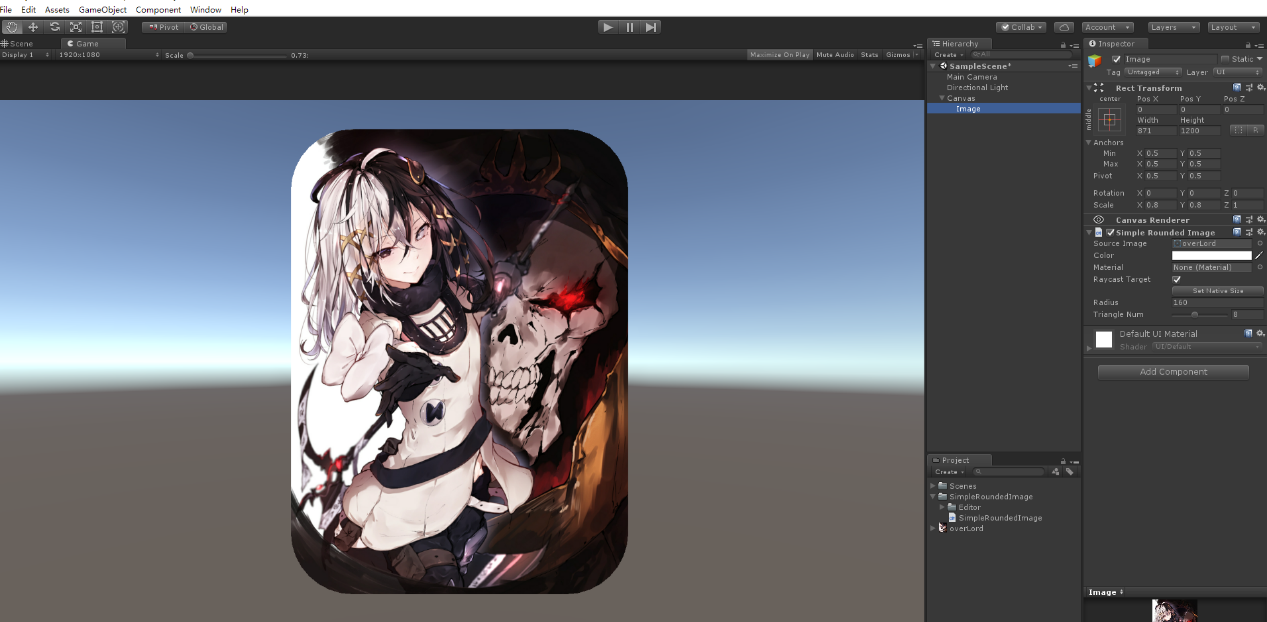Image resolution: width=1267 pixels, height=622 pixels.
Task: Select the combined Transform tool
Action: (x=119, y=27)
